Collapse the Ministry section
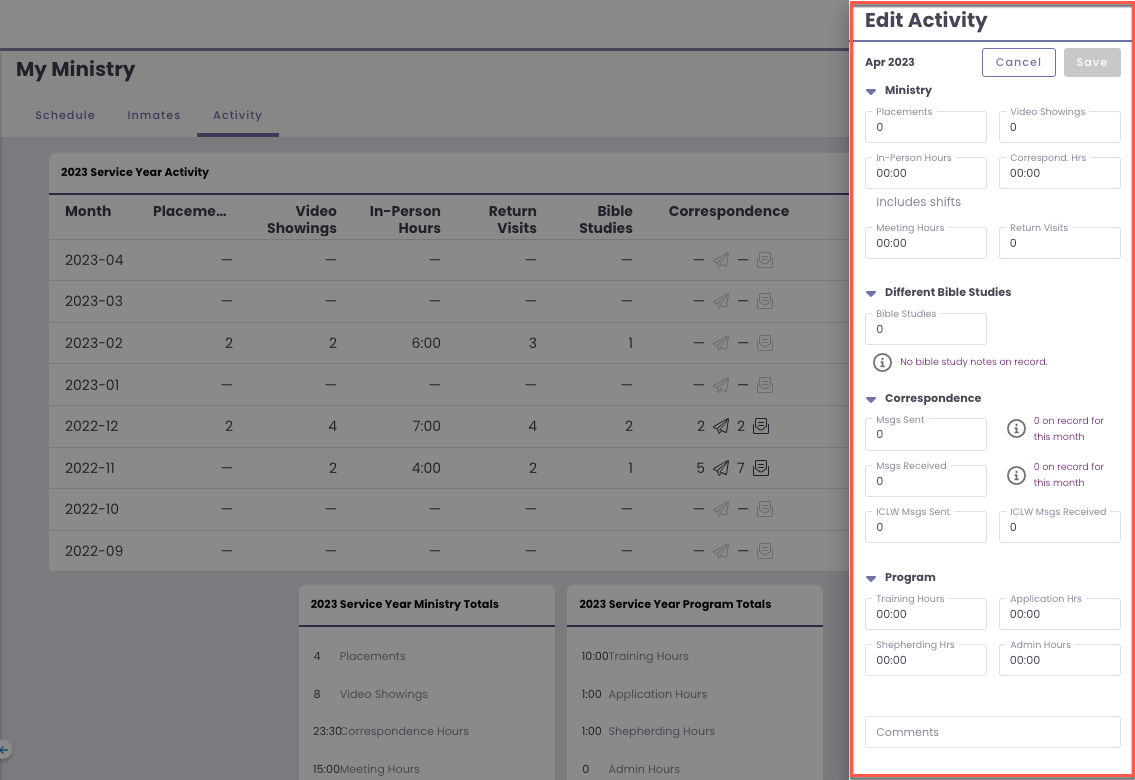 click(871, 91)
